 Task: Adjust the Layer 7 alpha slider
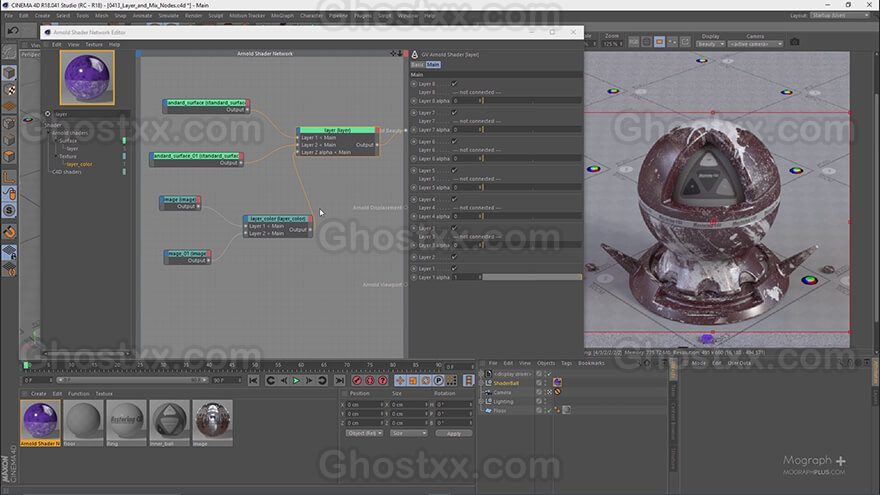point(531,130)
